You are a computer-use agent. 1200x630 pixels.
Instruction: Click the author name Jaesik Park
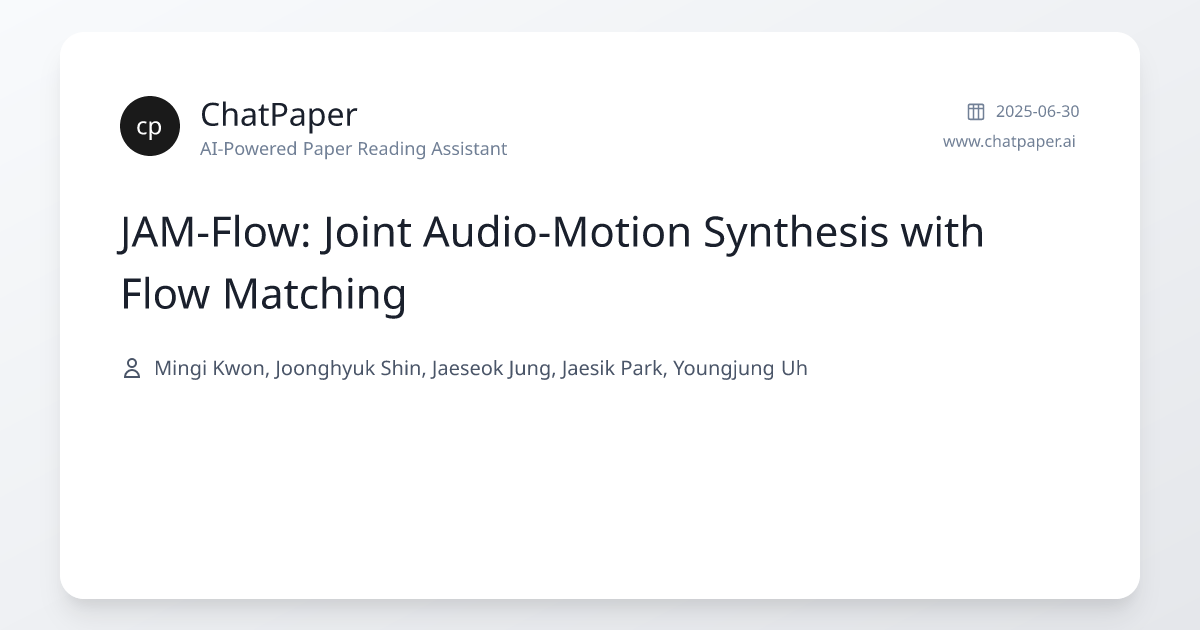(x=612, y=368)
